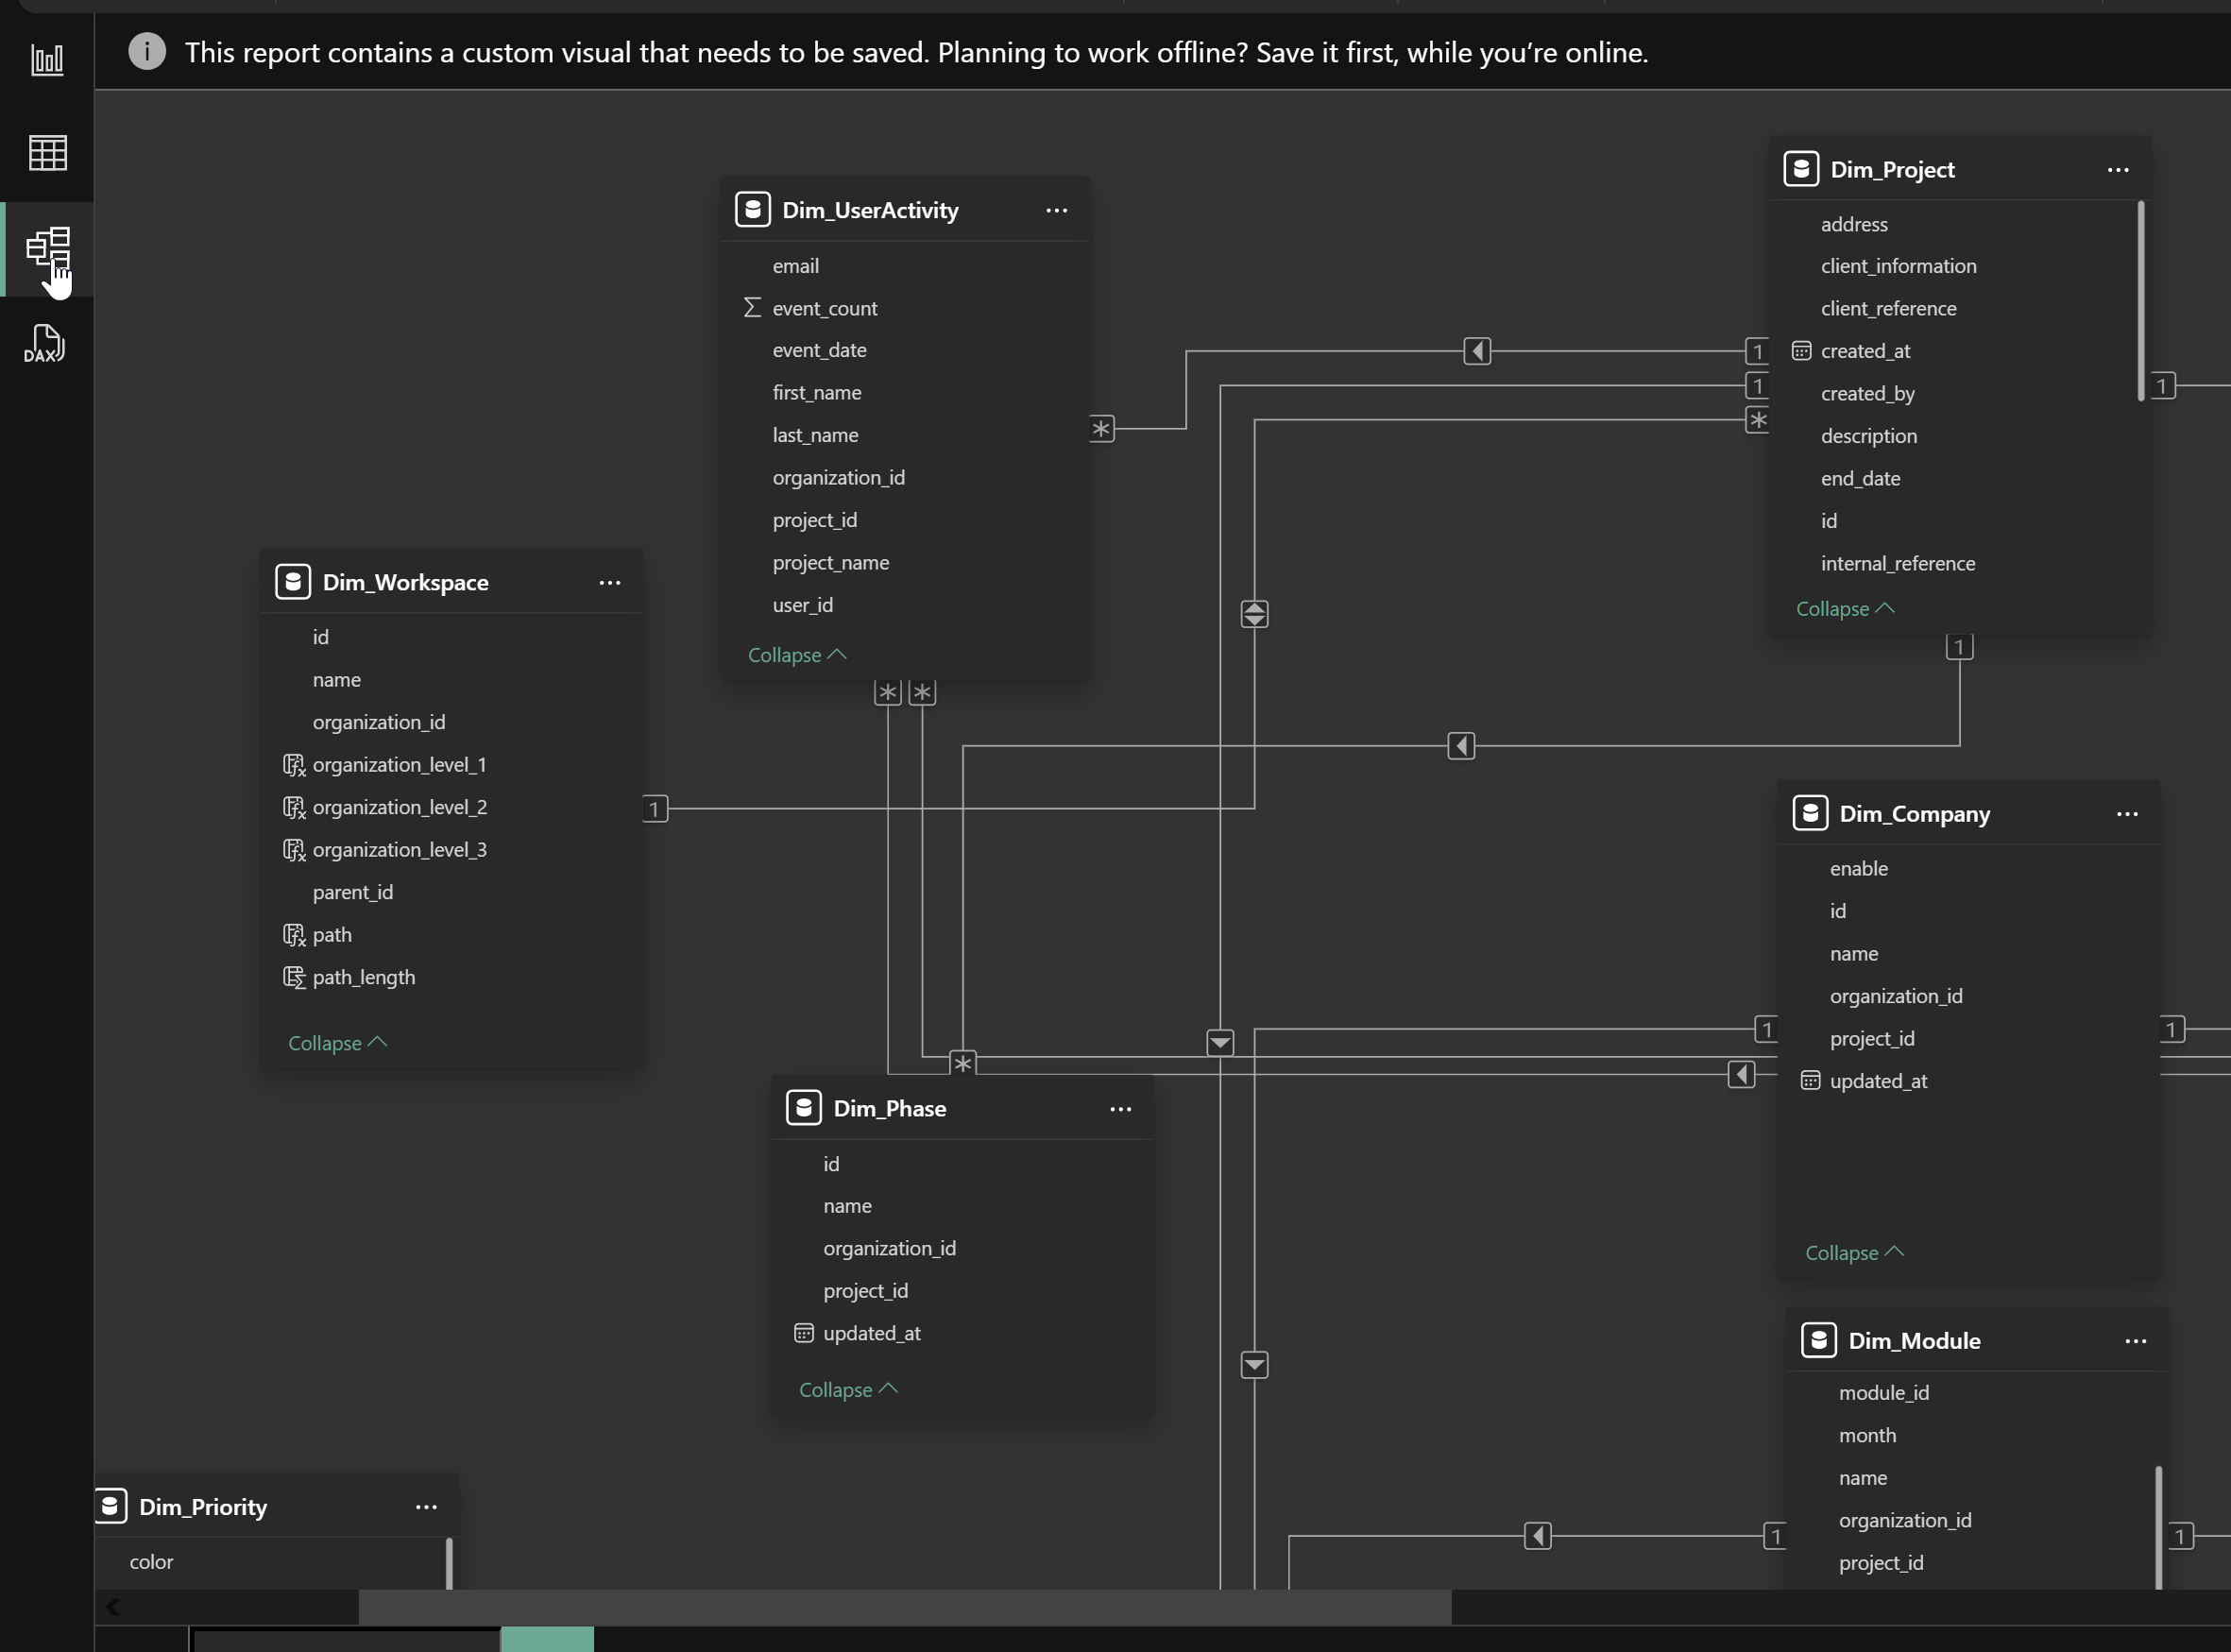The width and height of the screenshot is (2231, 1652).
Task: Click Dim_Module table header
Action: (x=1914, y=1341)
